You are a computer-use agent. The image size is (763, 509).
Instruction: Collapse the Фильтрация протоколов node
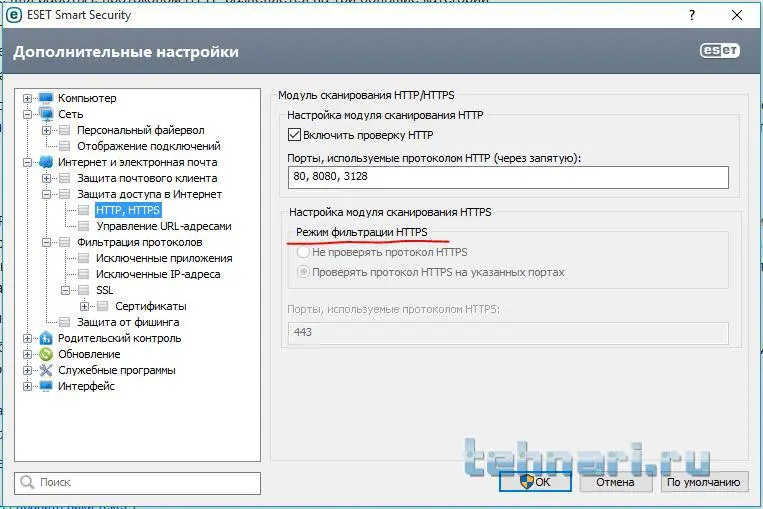pyautogui.click(x=46, y=242)
